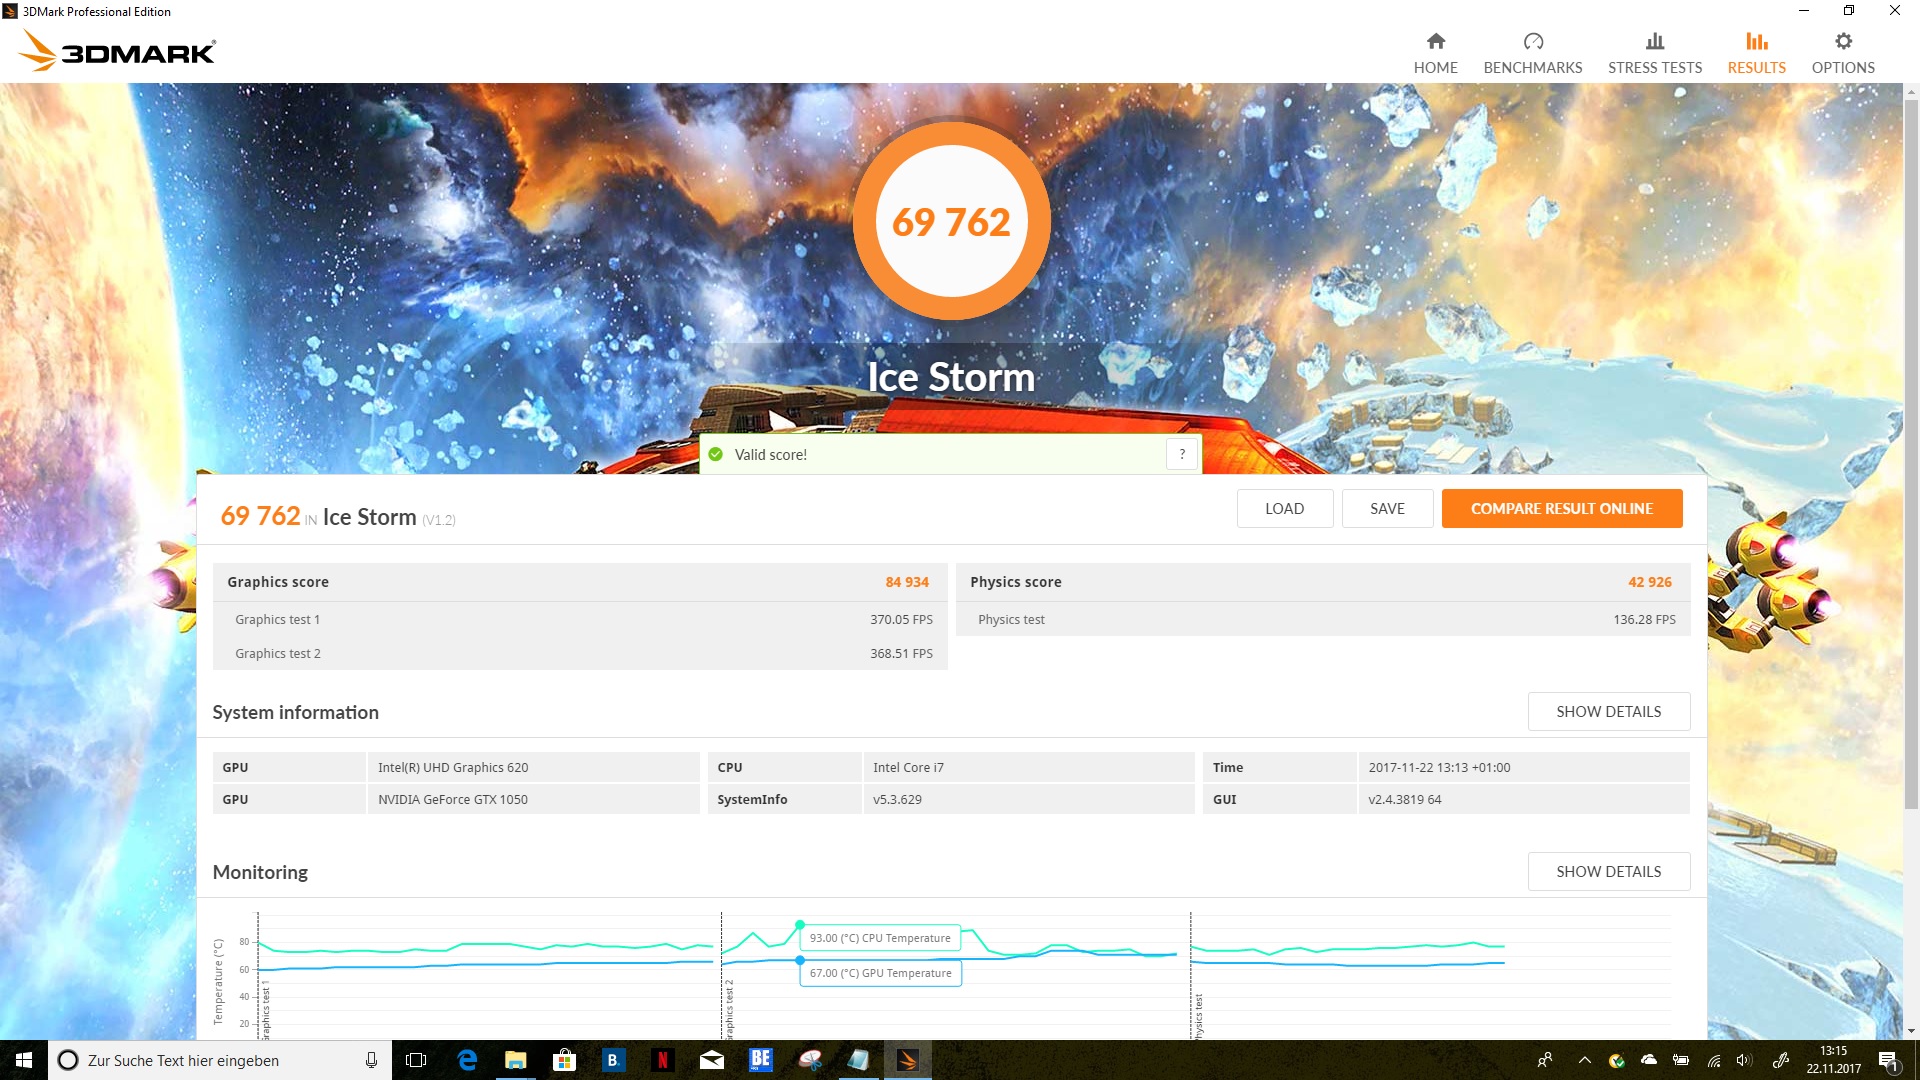Click the Load button
This screenshot has width=1920, height=1080.
1284,509
